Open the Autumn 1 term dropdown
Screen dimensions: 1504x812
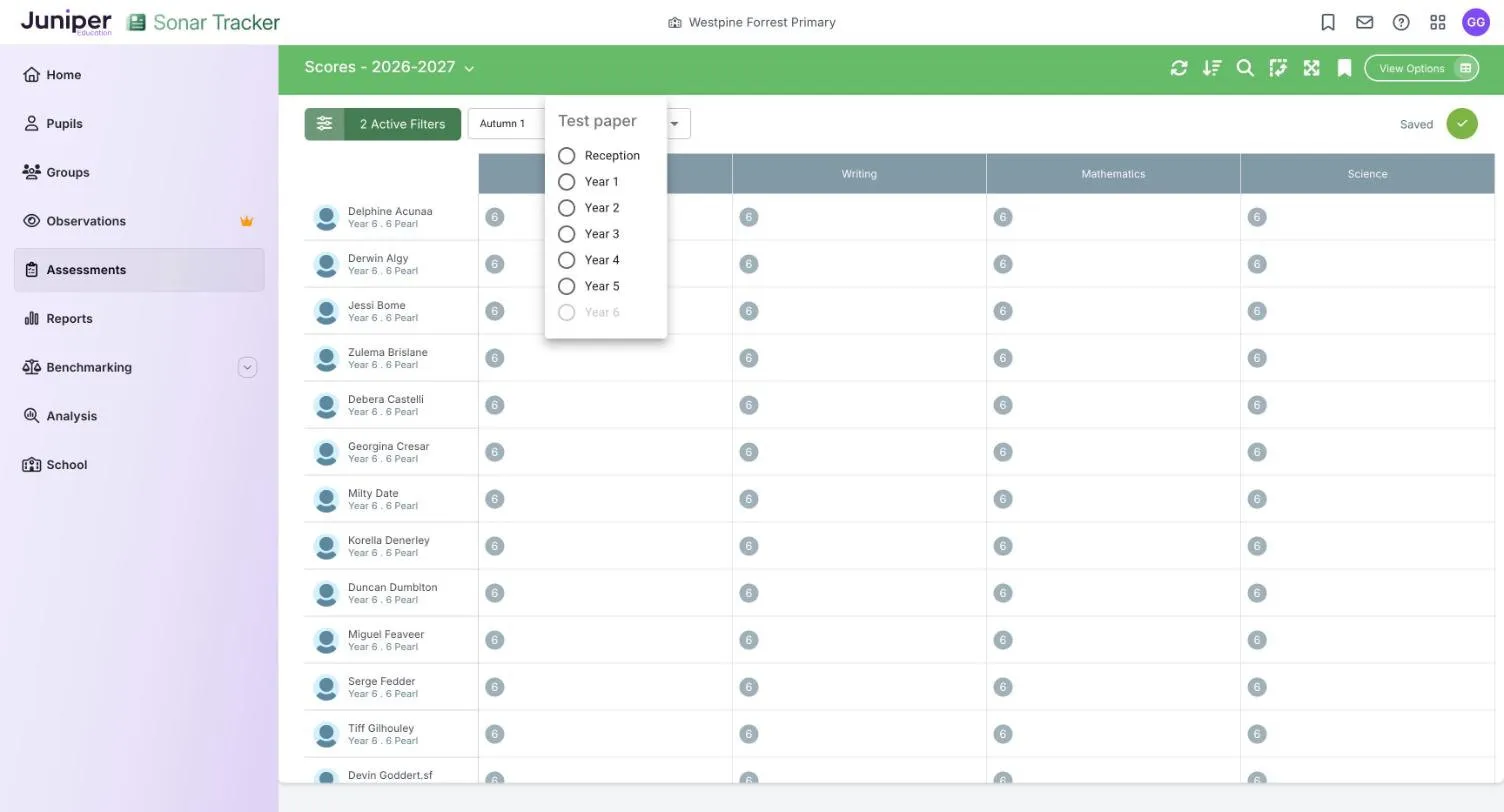click(507, 124)
